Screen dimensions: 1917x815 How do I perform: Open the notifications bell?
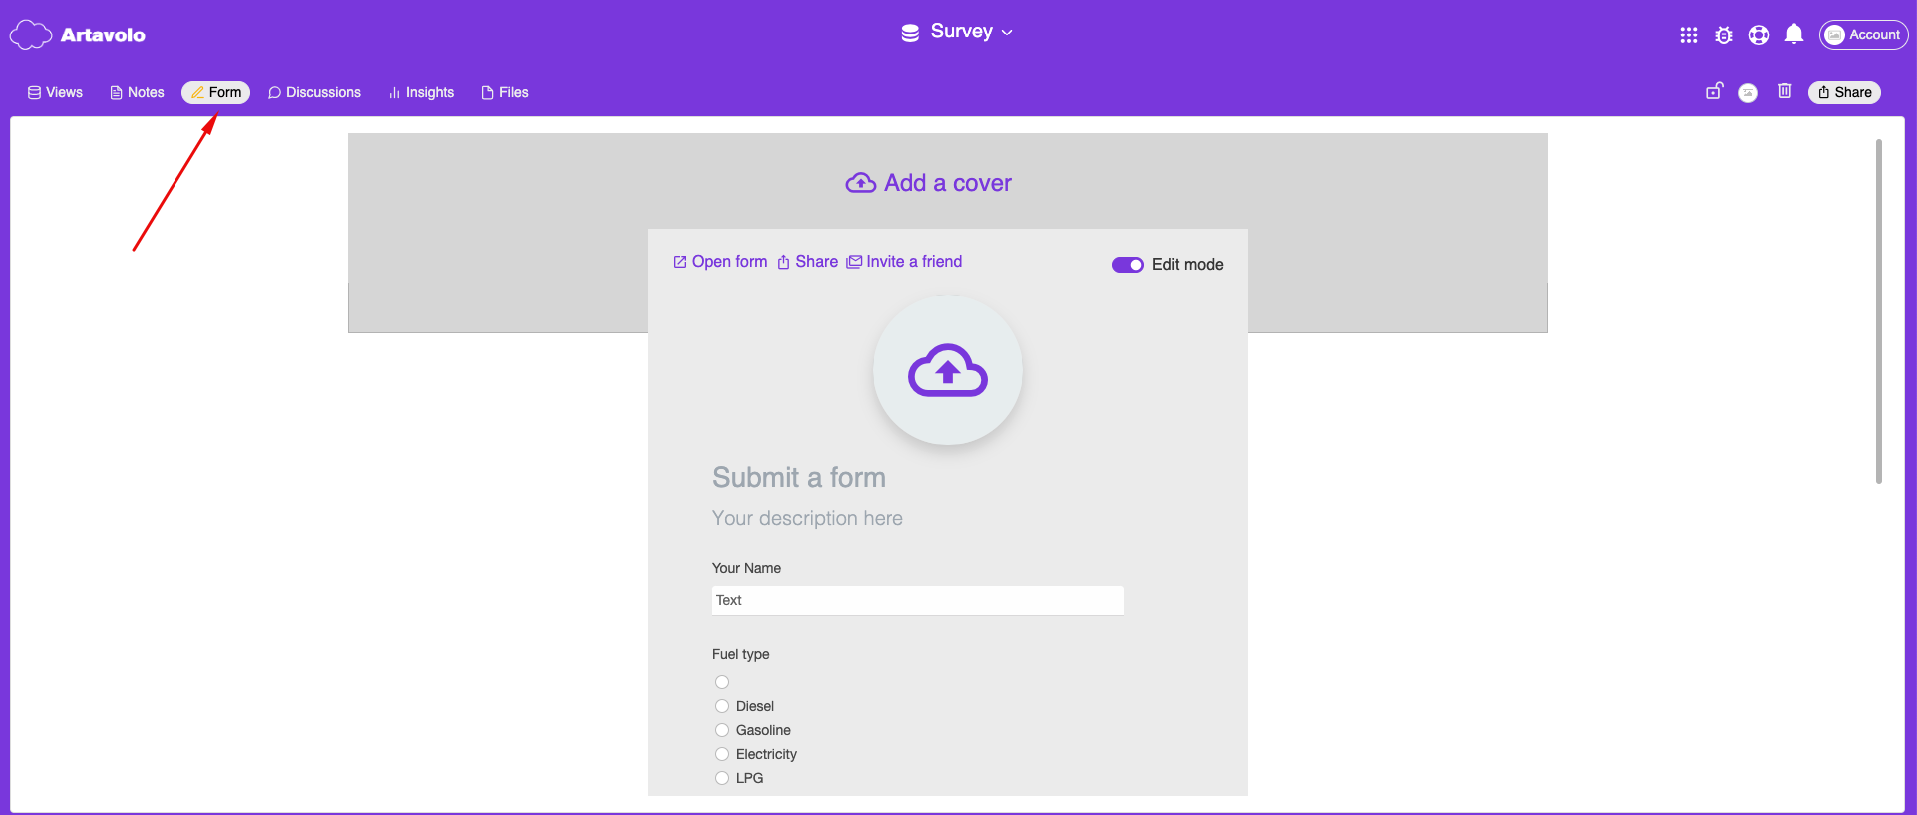[x=1794, y=35]
